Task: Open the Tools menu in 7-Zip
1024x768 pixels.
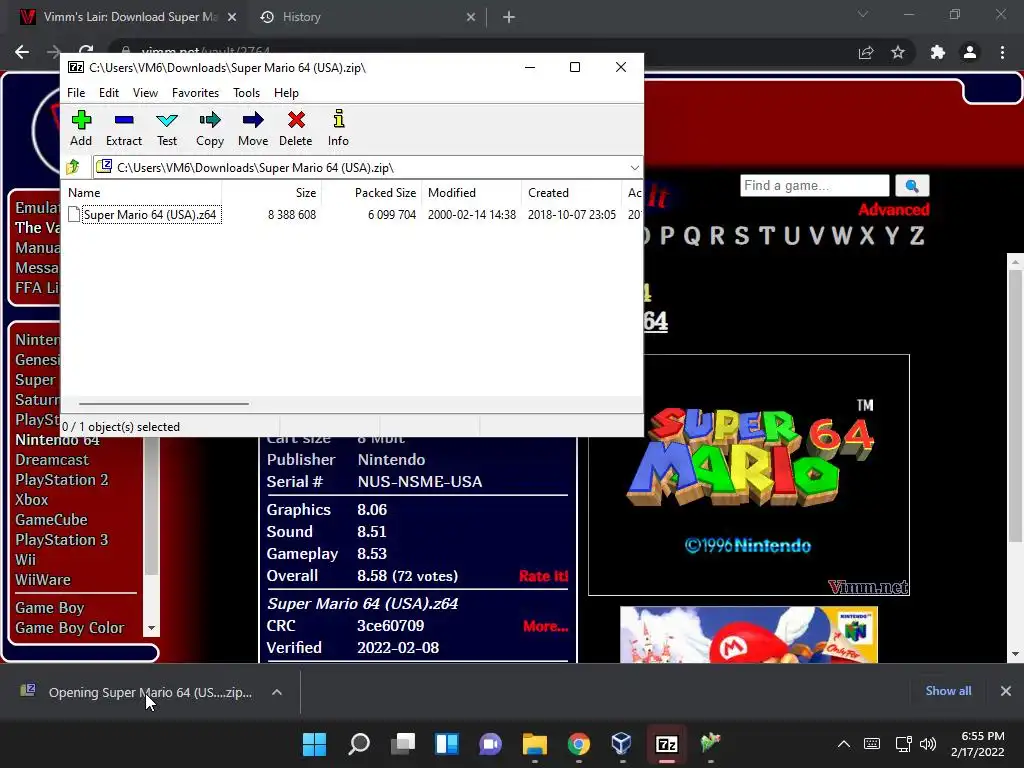Action: [x=246, y=93]
